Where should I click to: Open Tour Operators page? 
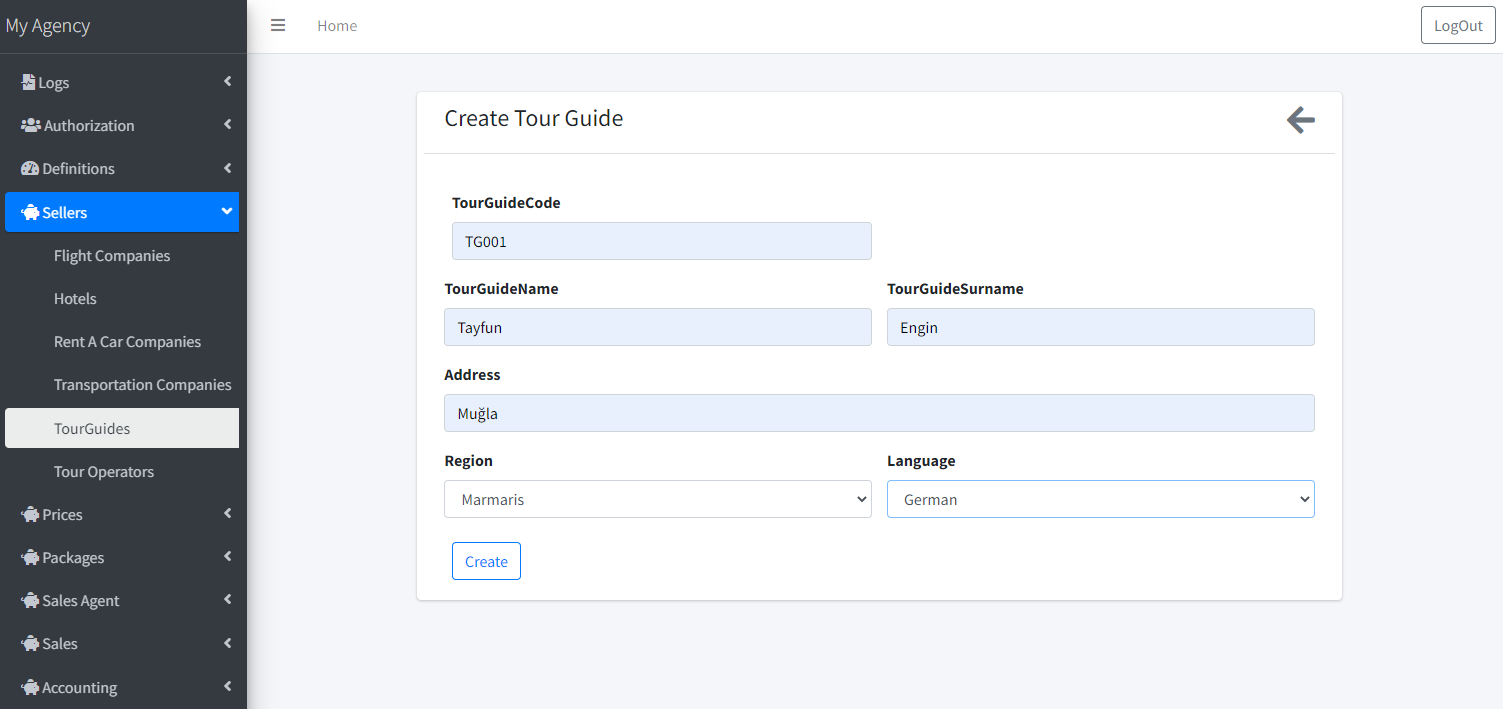tap(104, 471)
